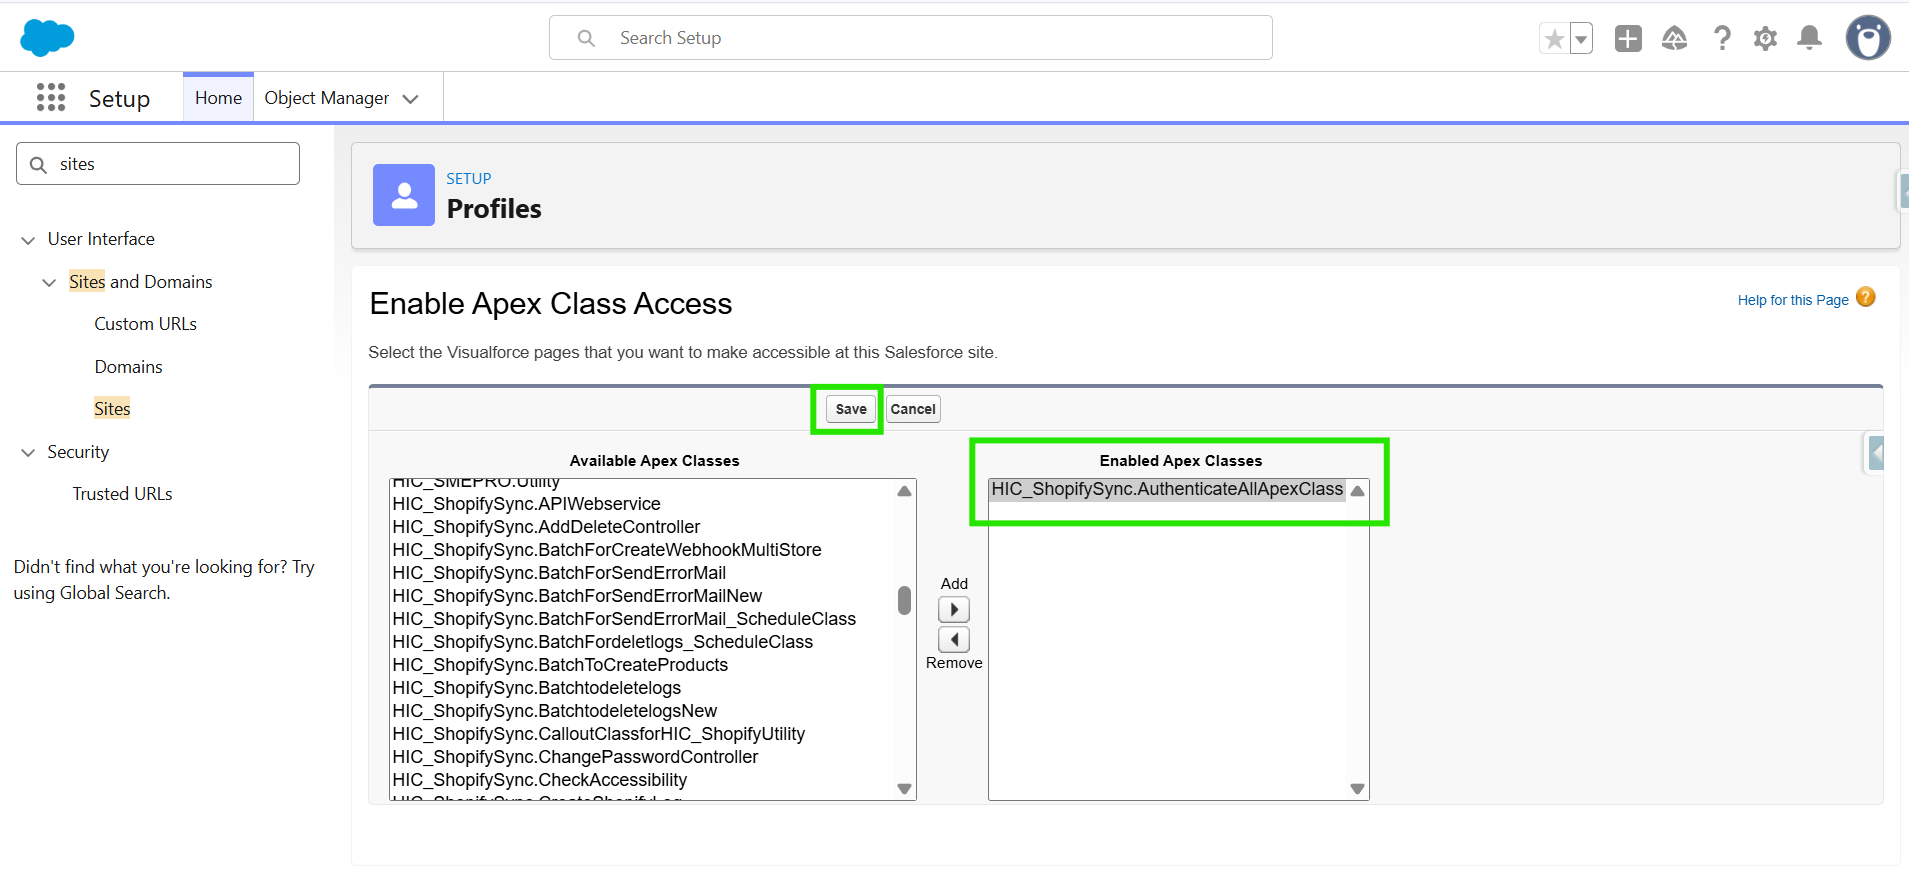Switch to the Home tab
1909x874 pixels.
(x=218, y=98)
